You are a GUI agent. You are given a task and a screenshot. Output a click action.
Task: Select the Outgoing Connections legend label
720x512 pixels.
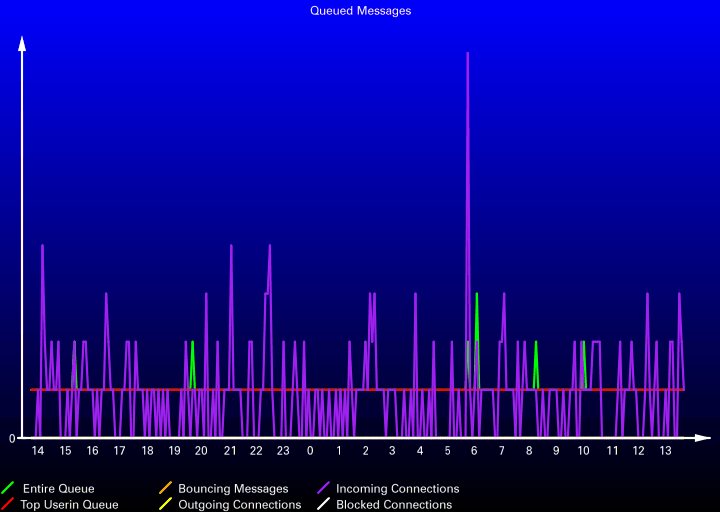(x=240, y=505)
